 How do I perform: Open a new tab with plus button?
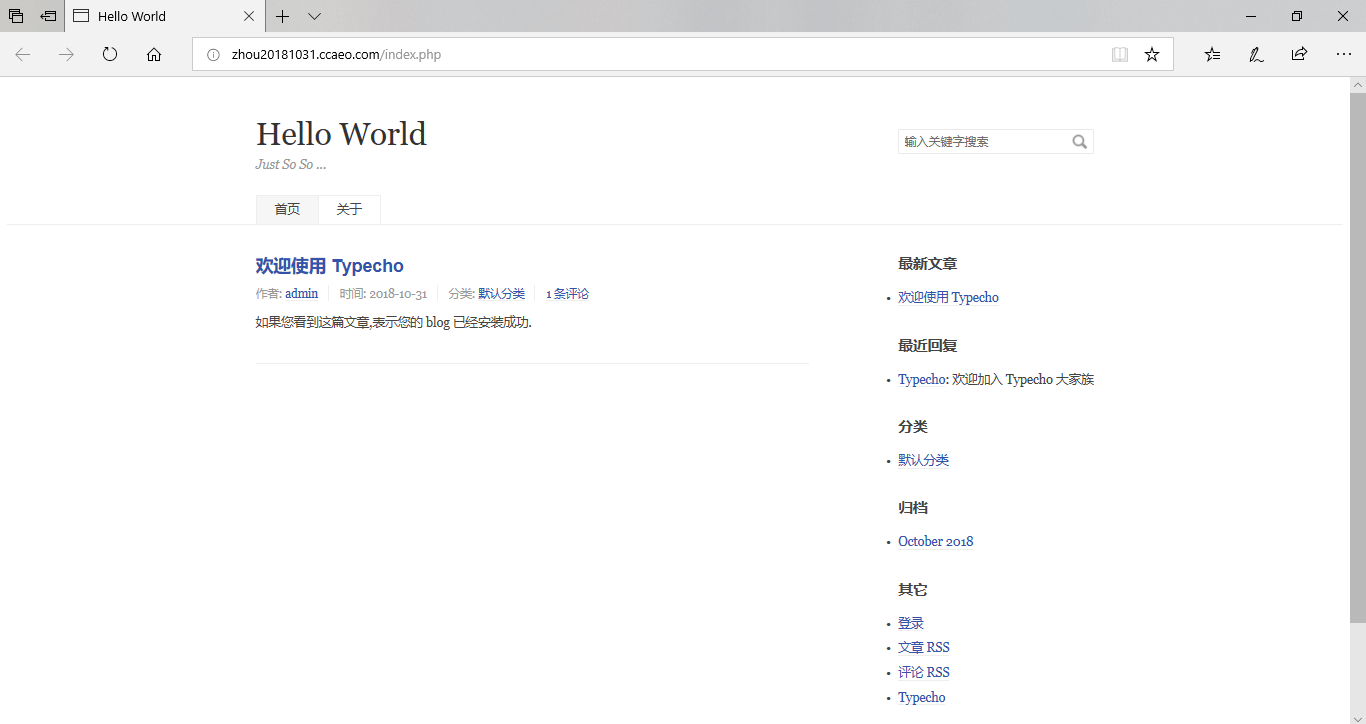tap(283, 16)
